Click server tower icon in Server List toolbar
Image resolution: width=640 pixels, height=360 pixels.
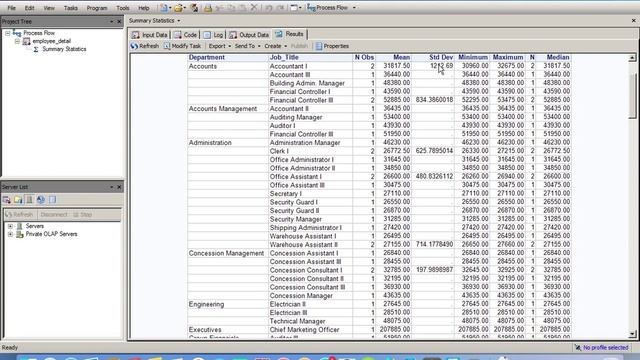[x=29, y=200]
